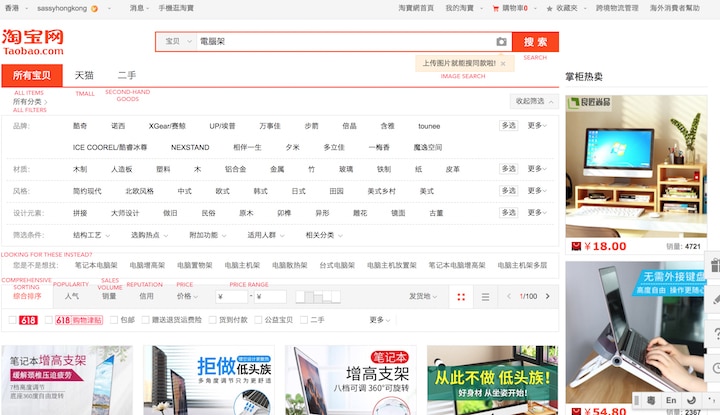Close the image upload tooltip
Viewport: 720px width, 415px height.
503,63
